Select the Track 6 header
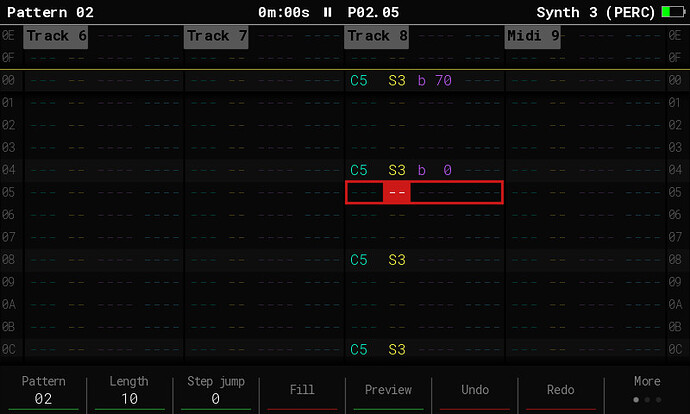The image size is (690, 414). (56, 36)
